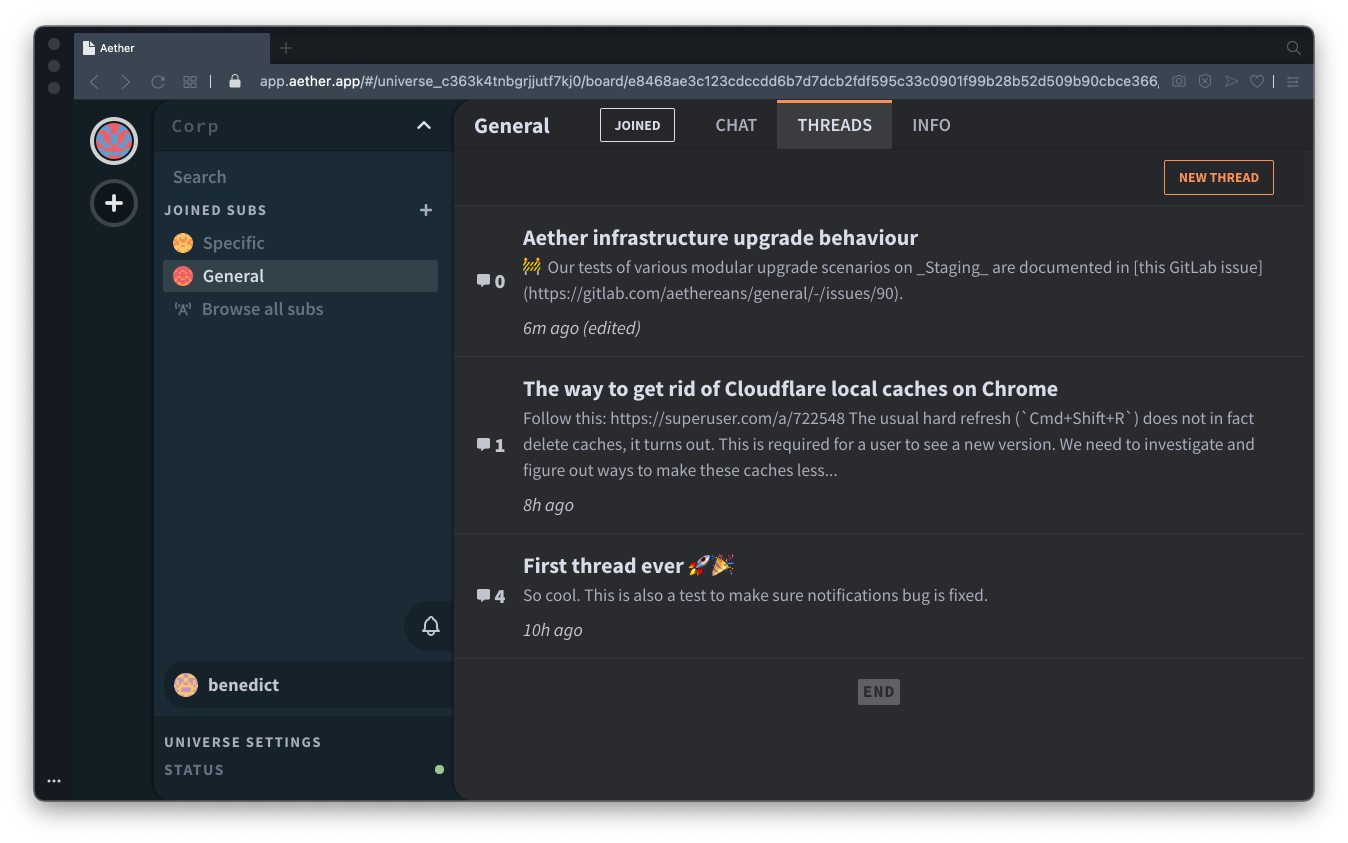Image resolution: width=1348 pixels, height=843 pixels.
Task: Take a snapshot with camera icon
Action: coord(1179,82)
